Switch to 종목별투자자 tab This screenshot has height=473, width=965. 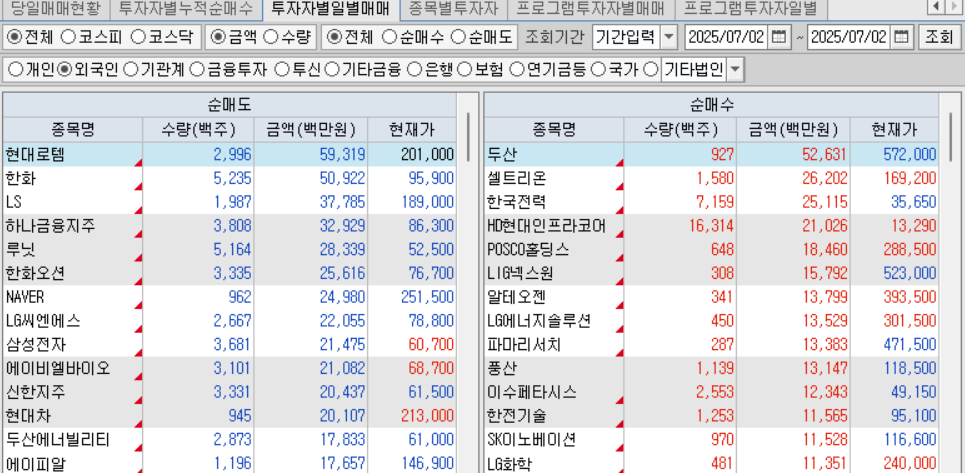(x=453, y=8)
